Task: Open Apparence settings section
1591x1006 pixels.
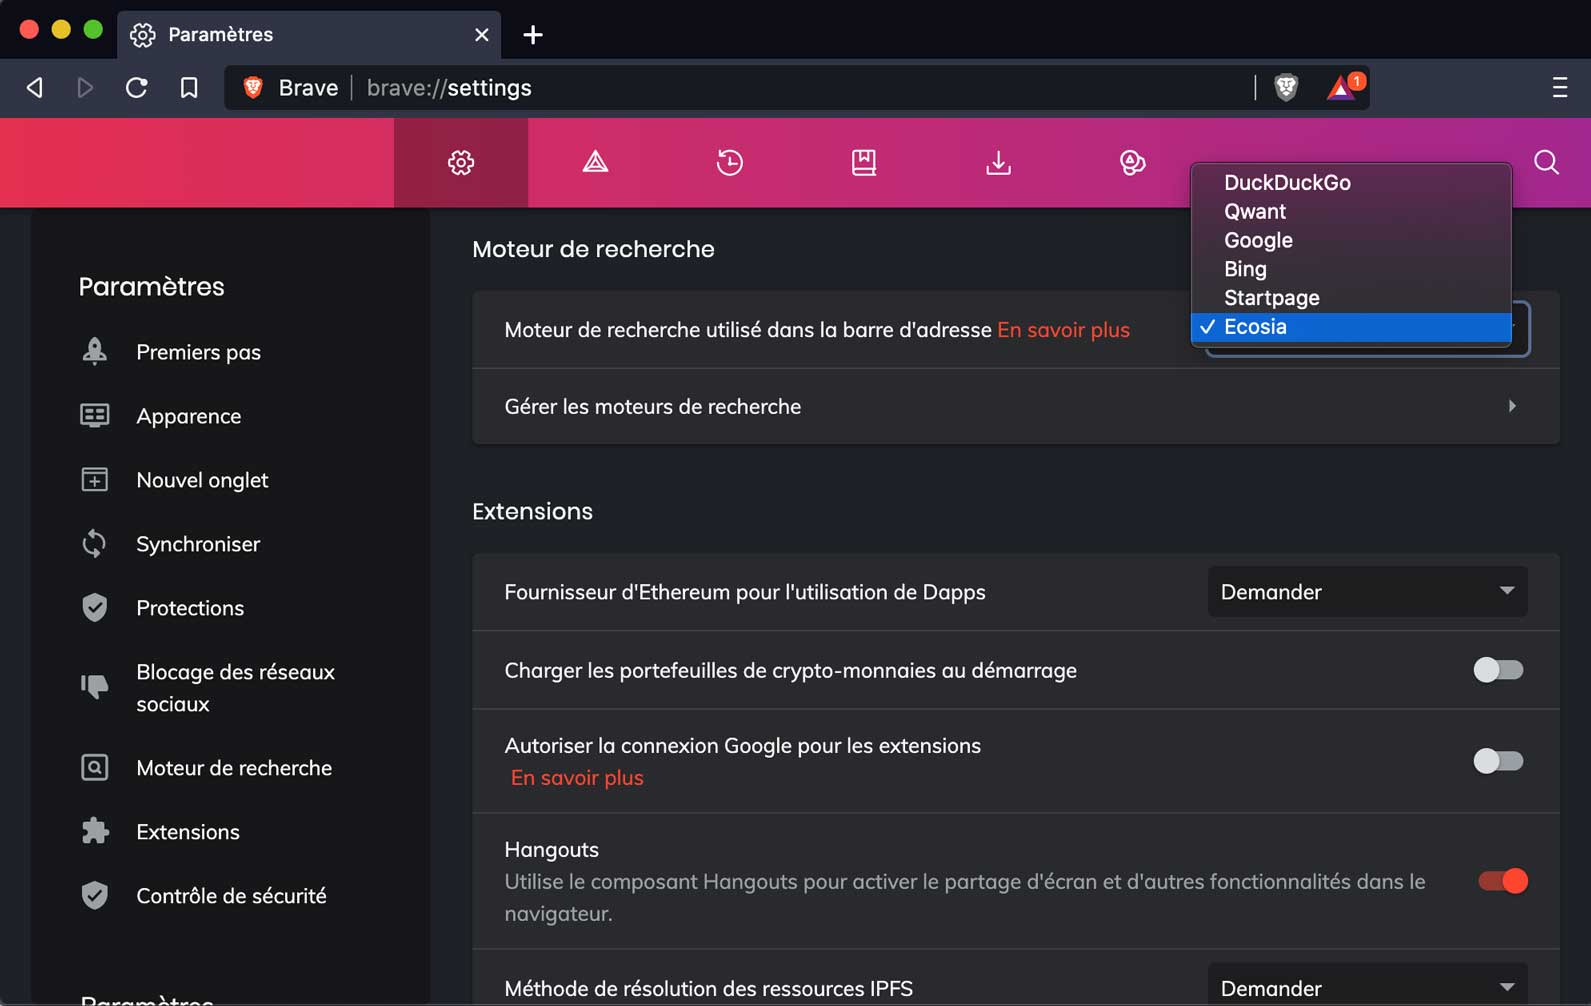Action: (188, 416)
